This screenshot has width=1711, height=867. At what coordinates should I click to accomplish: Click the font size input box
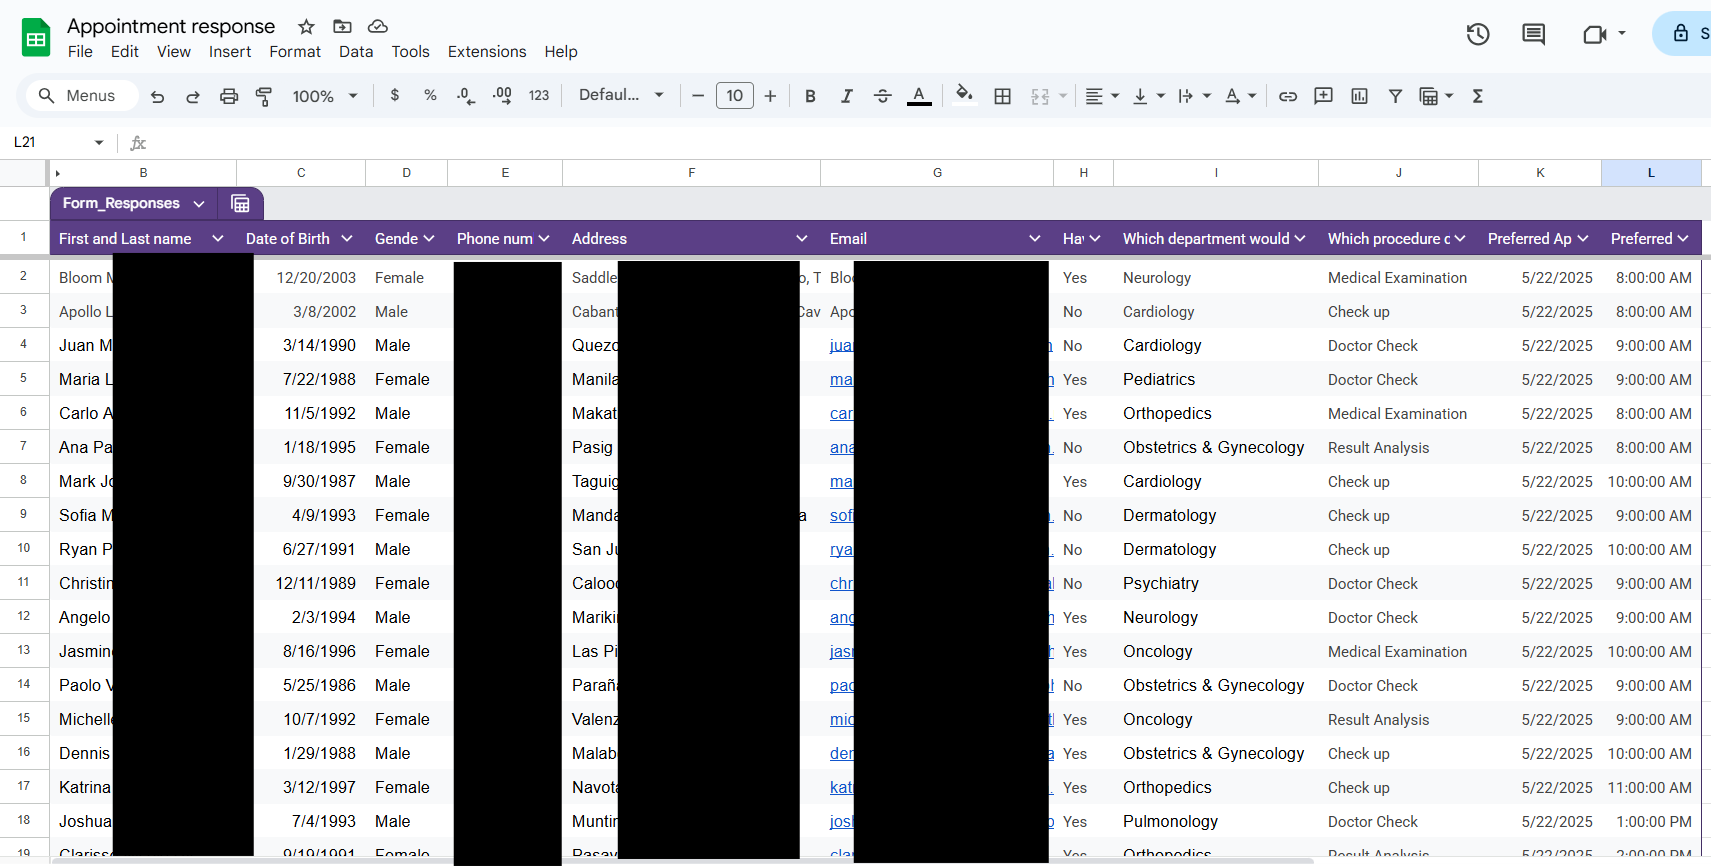735,96
